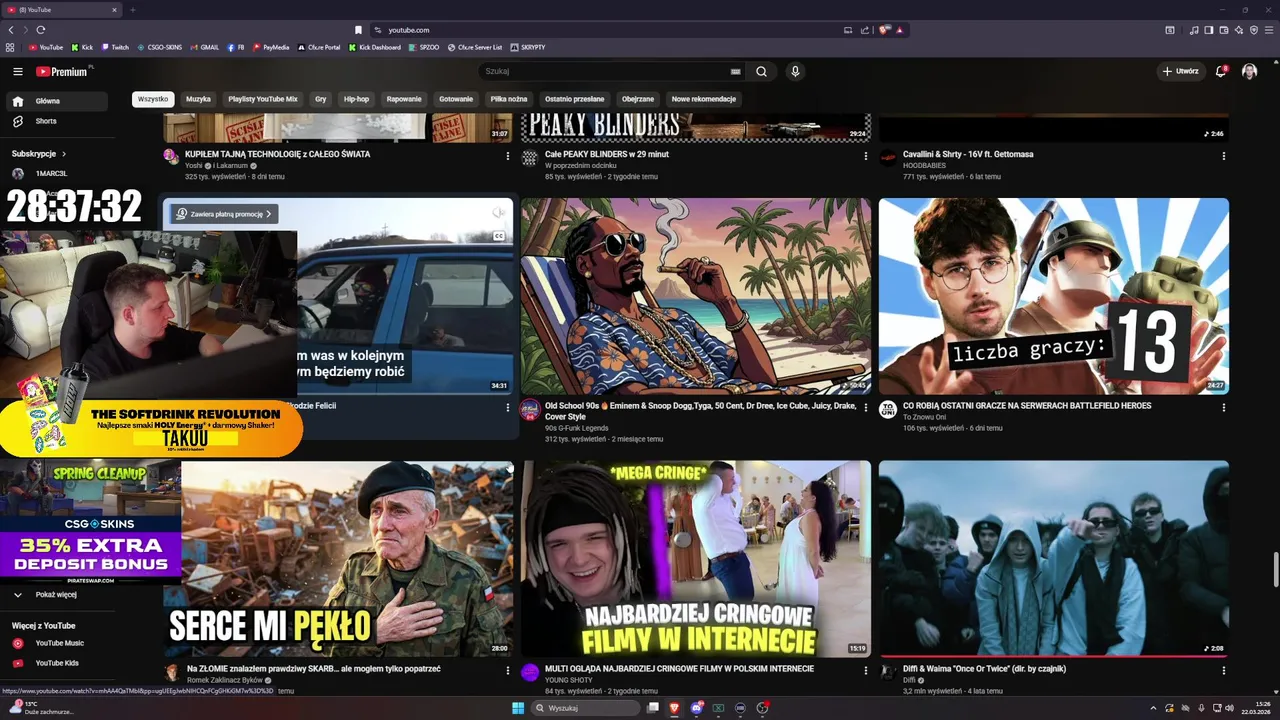Open options menu for Na ZŁOMIE video
This screenshot has width=1280, height=720.
pos(507,671)
